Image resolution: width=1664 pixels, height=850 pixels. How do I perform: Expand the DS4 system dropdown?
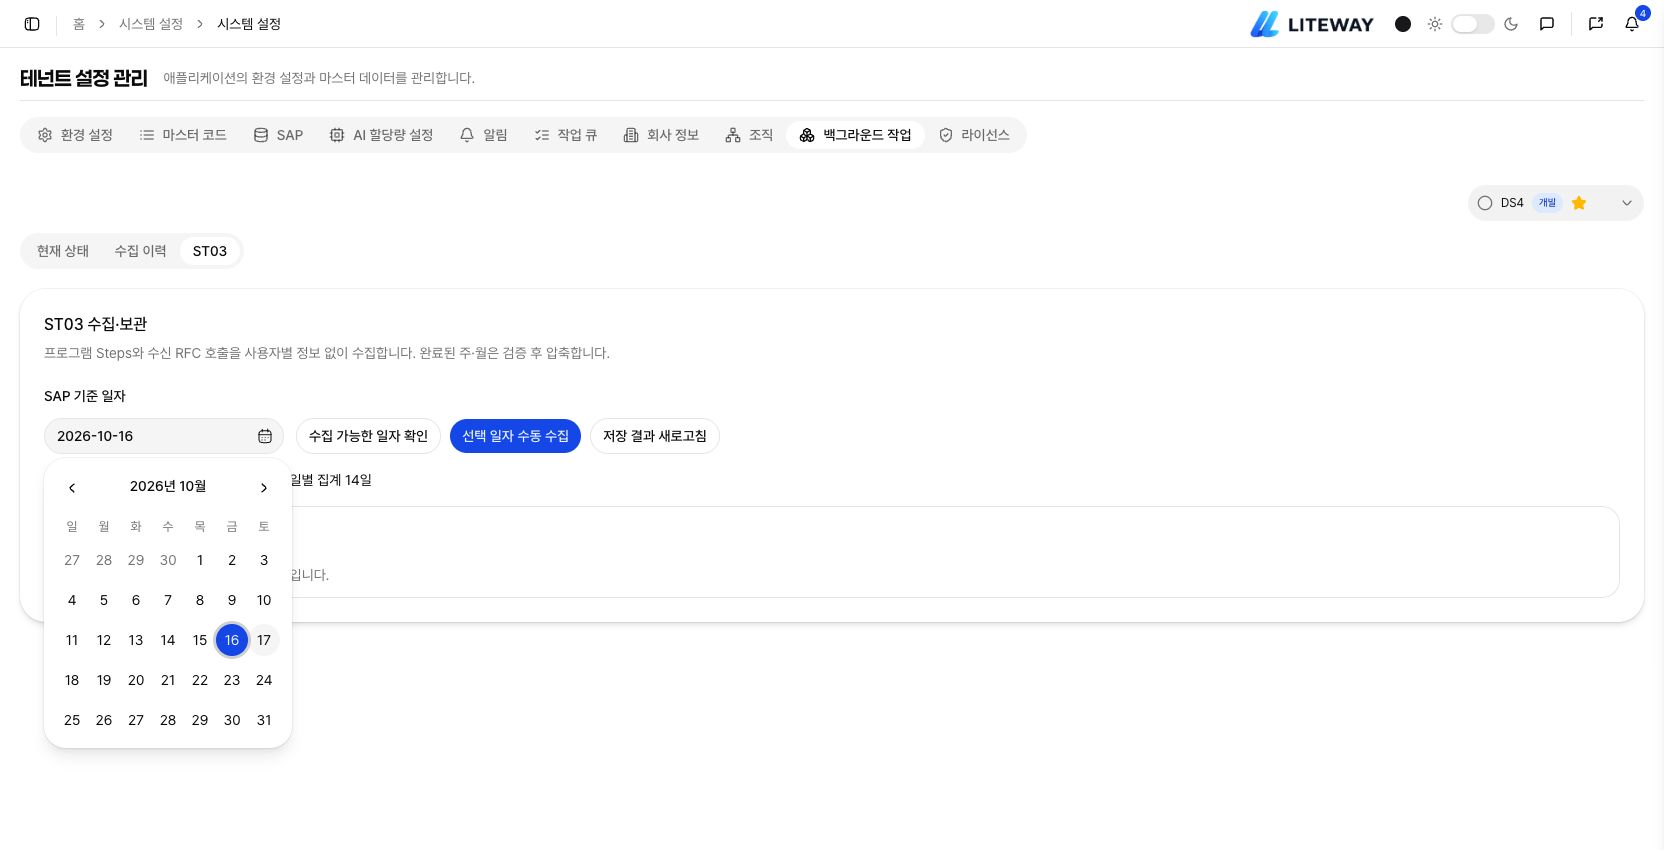[x=1555, y=203]
